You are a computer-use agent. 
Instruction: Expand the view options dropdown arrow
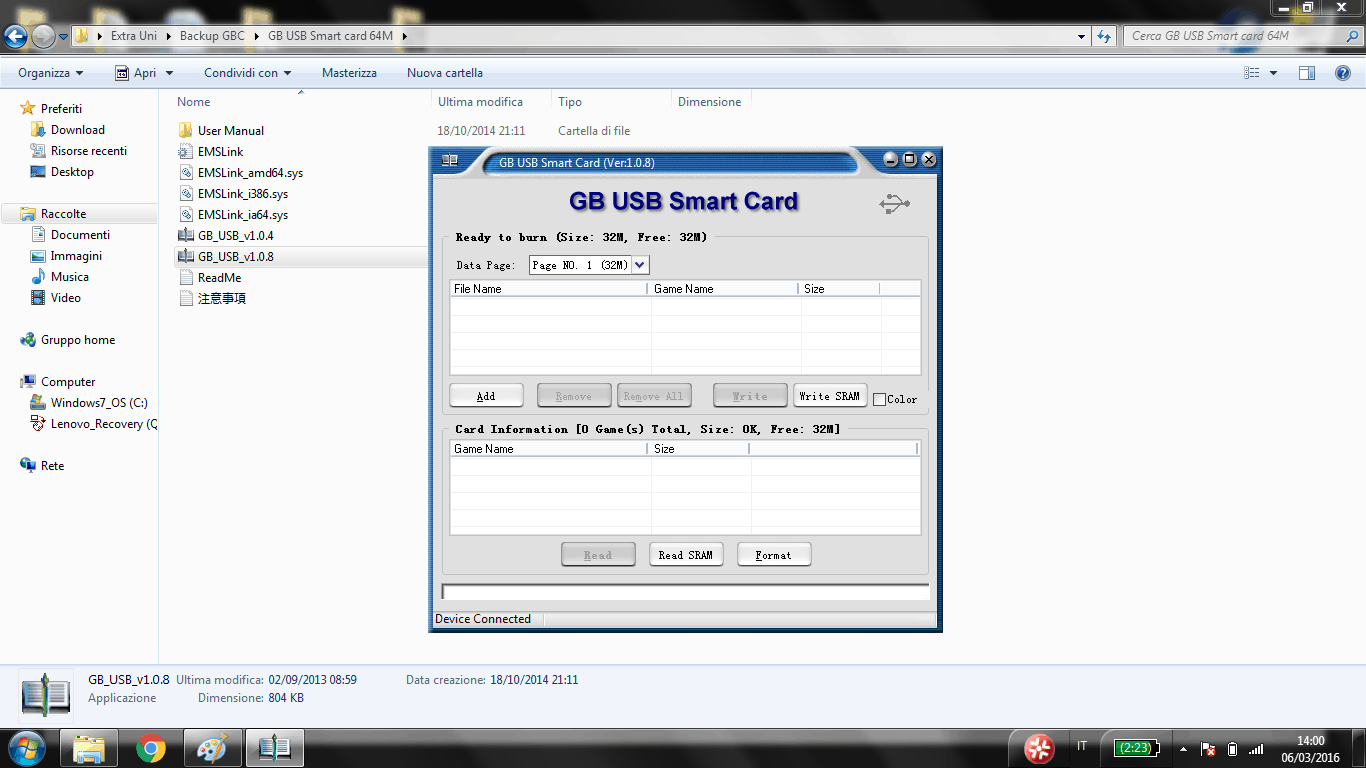pyautogui.click(x=1273, y=73)
